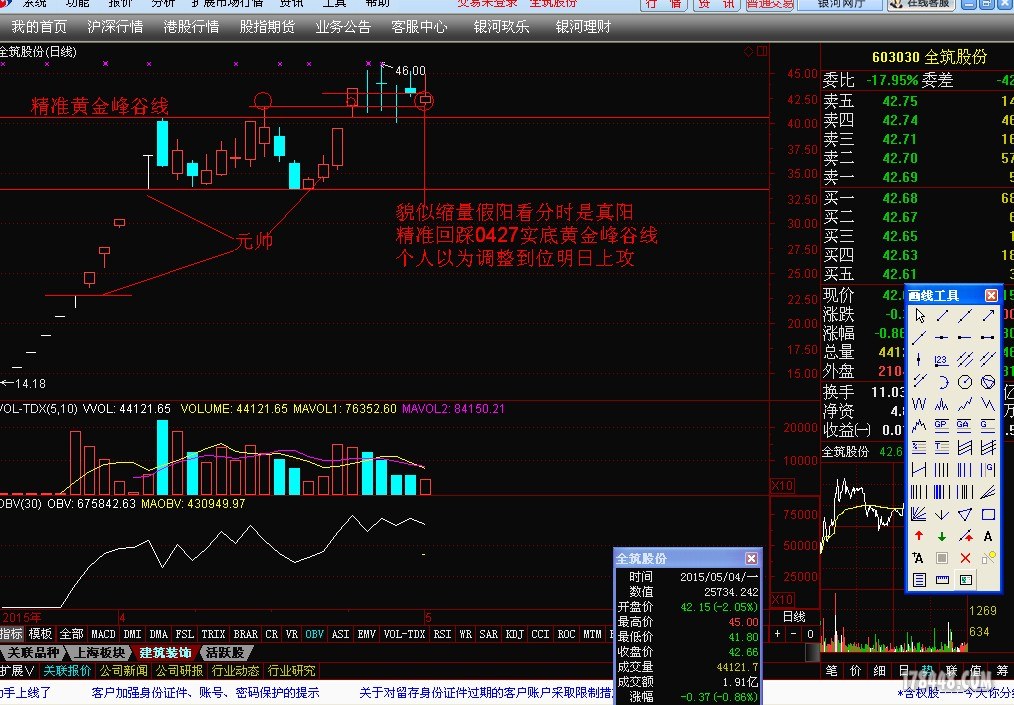Choose the line segment drawing tool

click(942, 316)
